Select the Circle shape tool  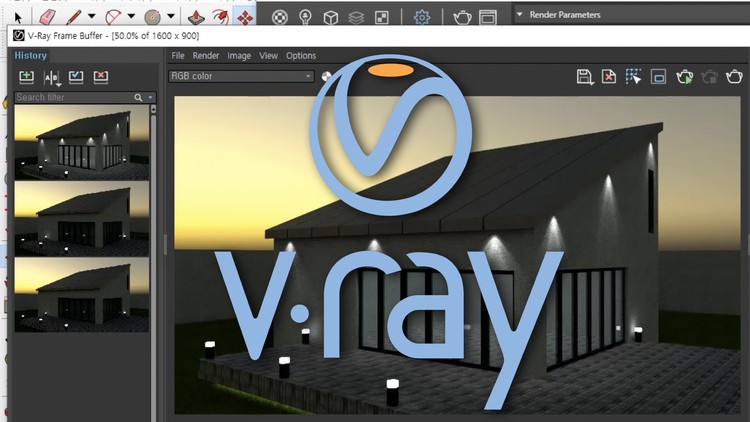click(153, 18)
